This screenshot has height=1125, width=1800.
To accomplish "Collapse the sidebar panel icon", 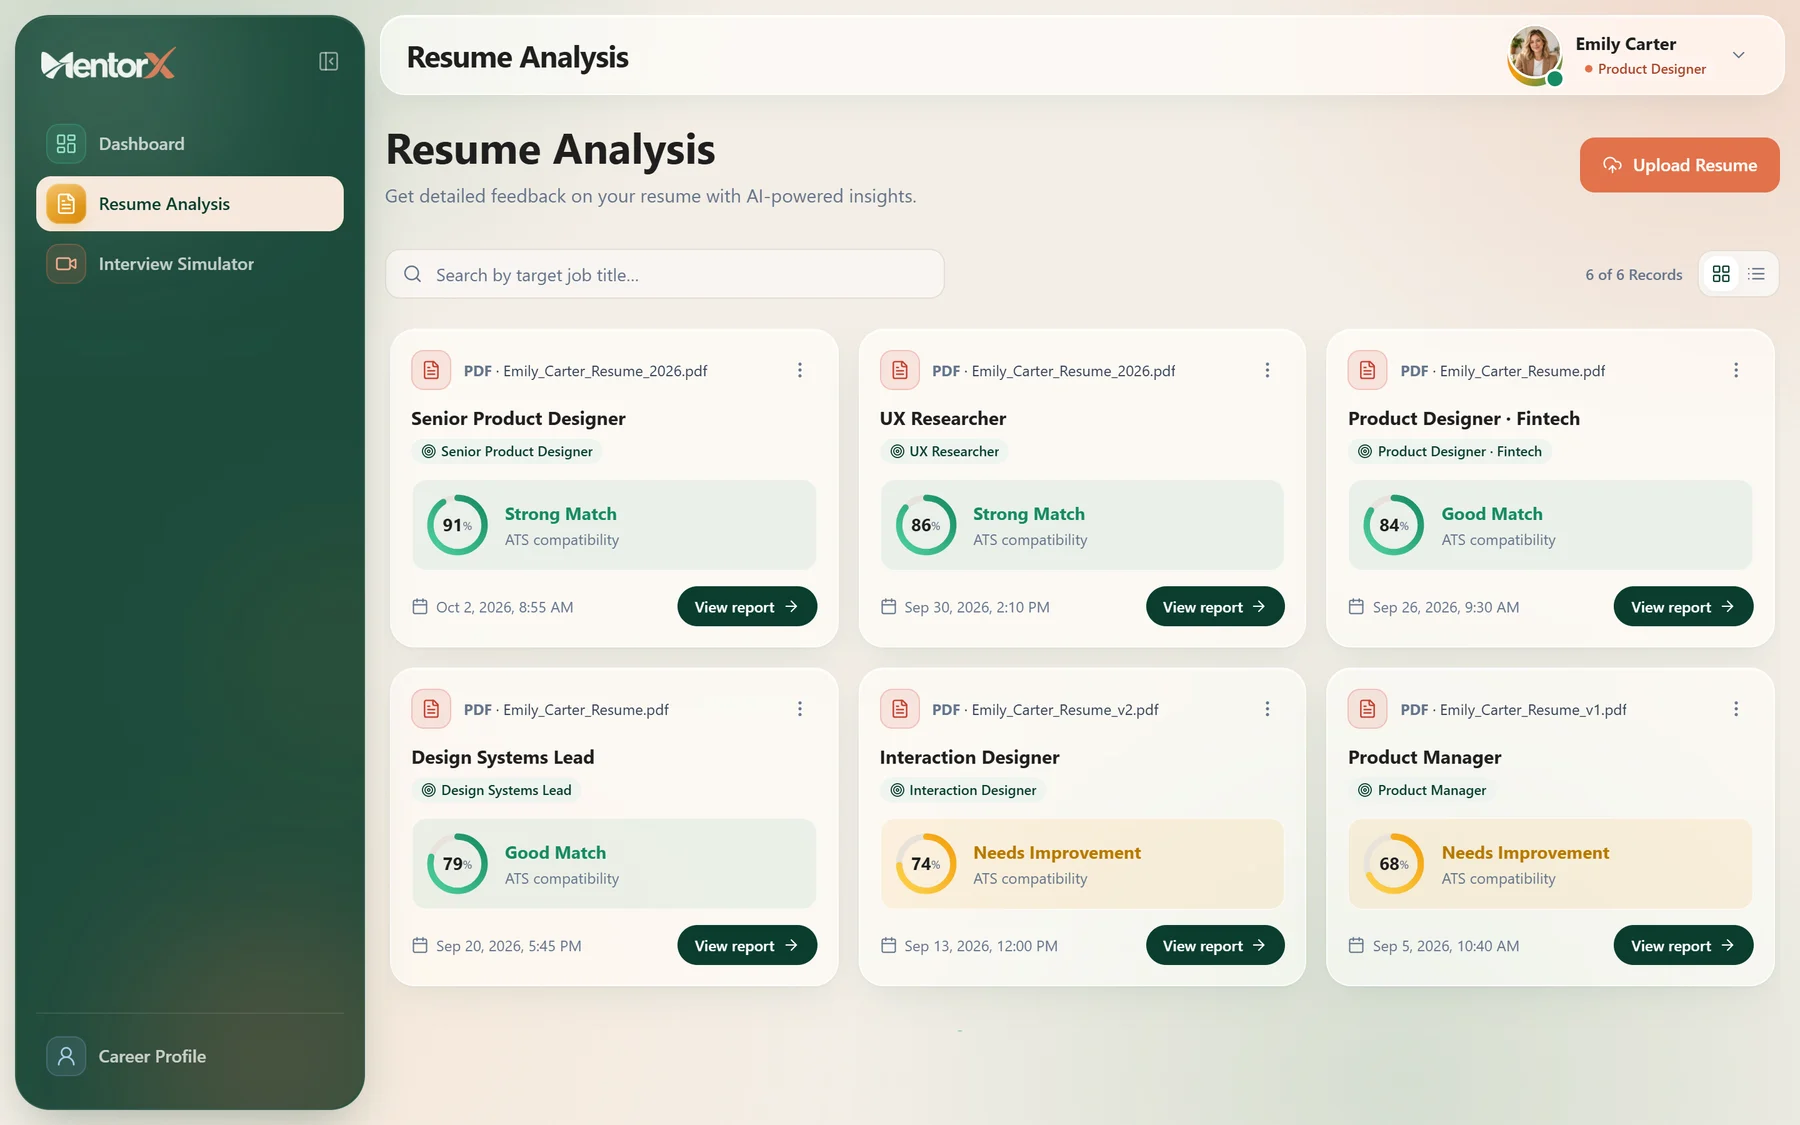I will click(x=328, y=62).
